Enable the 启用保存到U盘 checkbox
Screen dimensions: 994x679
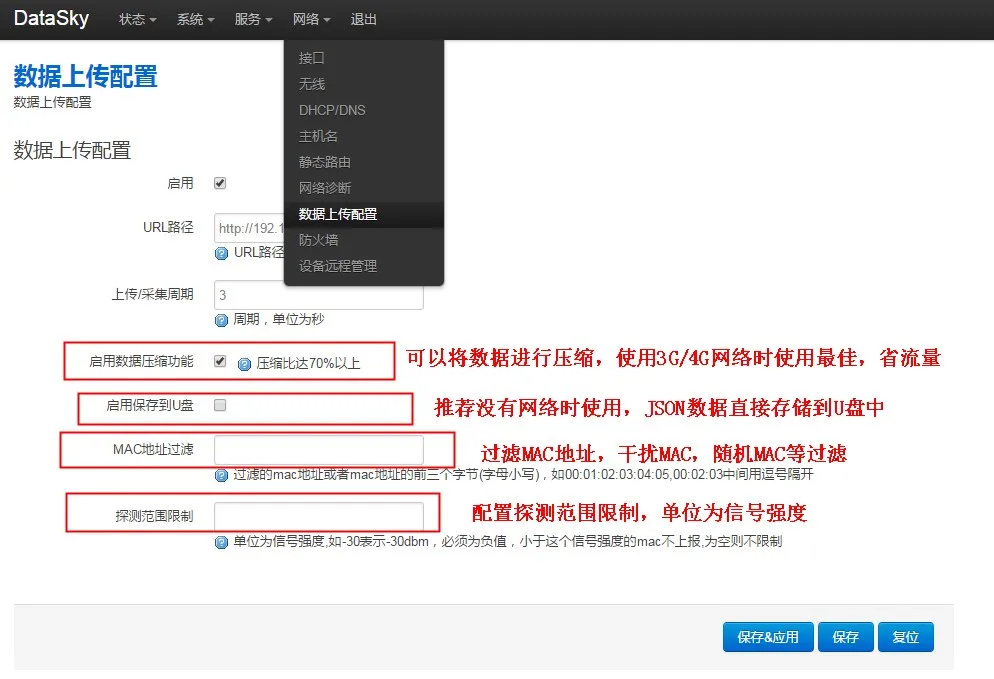coord(220,406)
